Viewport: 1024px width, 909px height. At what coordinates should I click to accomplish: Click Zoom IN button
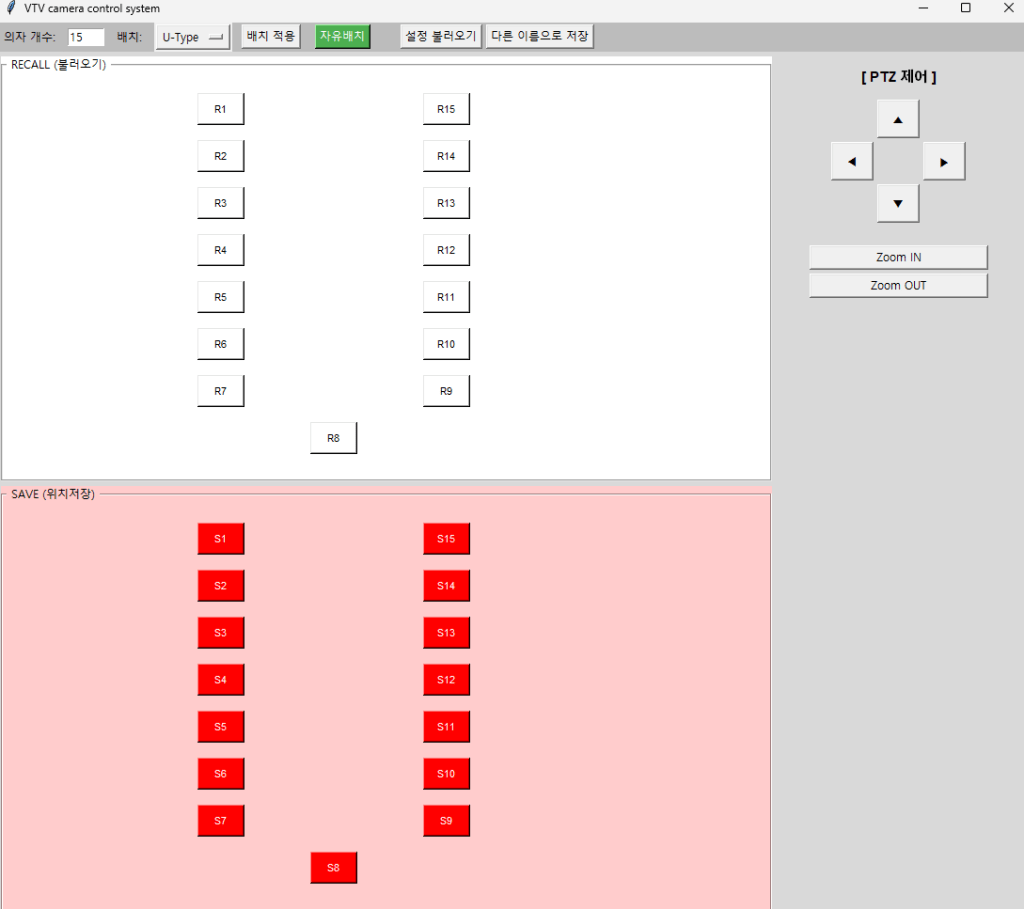pos(898,257)
